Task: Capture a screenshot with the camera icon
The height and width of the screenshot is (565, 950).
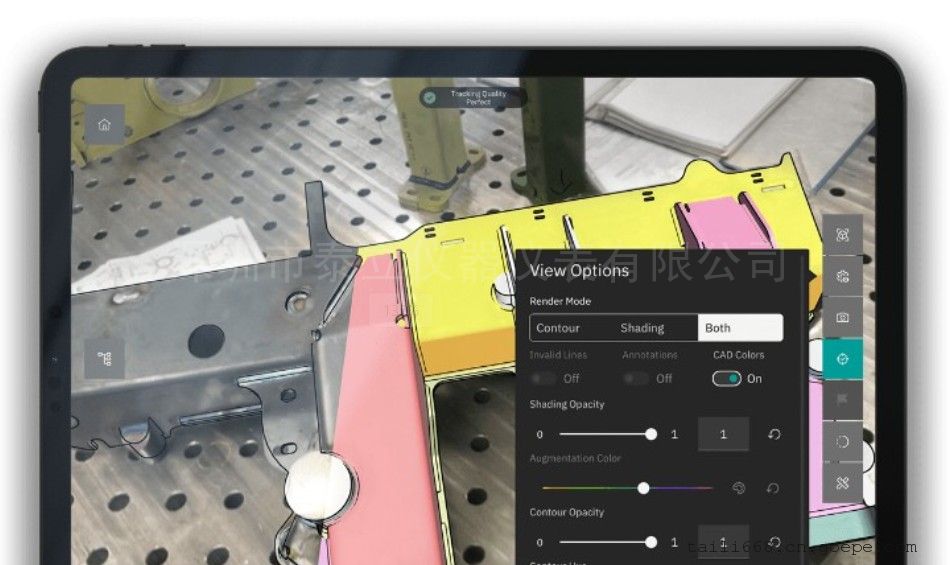Action: coord(842,317)
